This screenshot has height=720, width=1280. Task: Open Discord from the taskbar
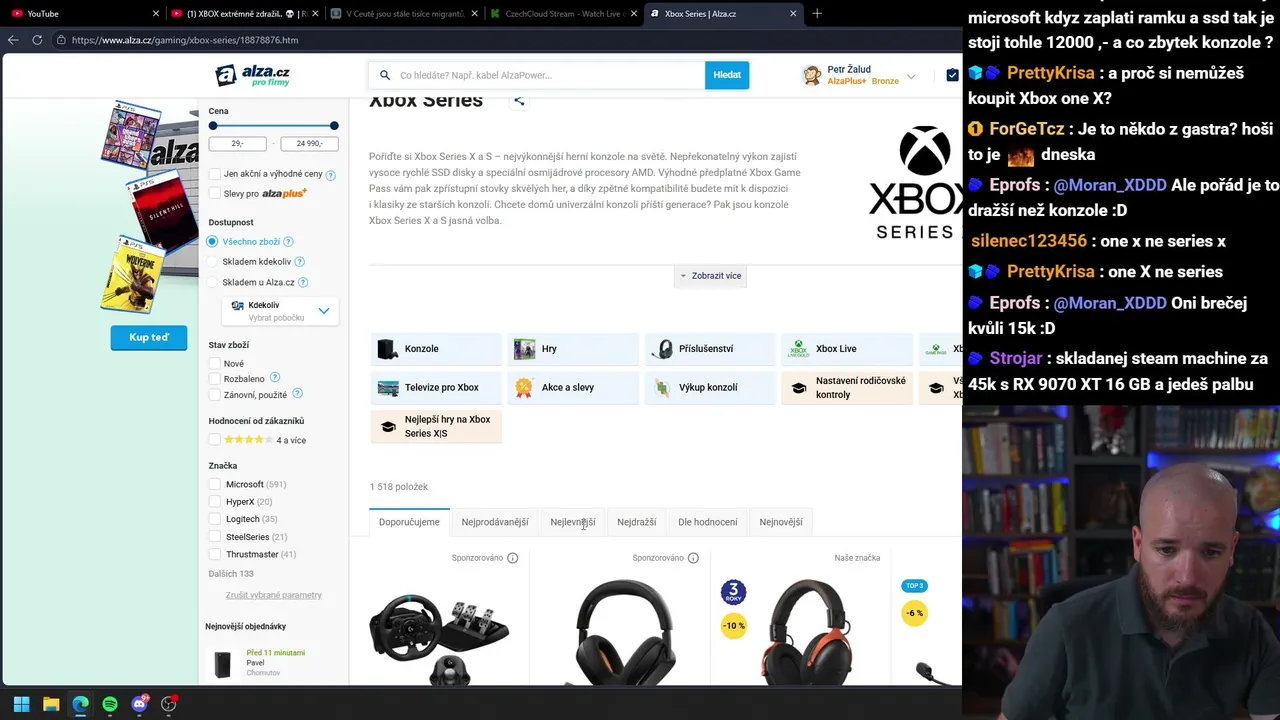pos(140,704)
